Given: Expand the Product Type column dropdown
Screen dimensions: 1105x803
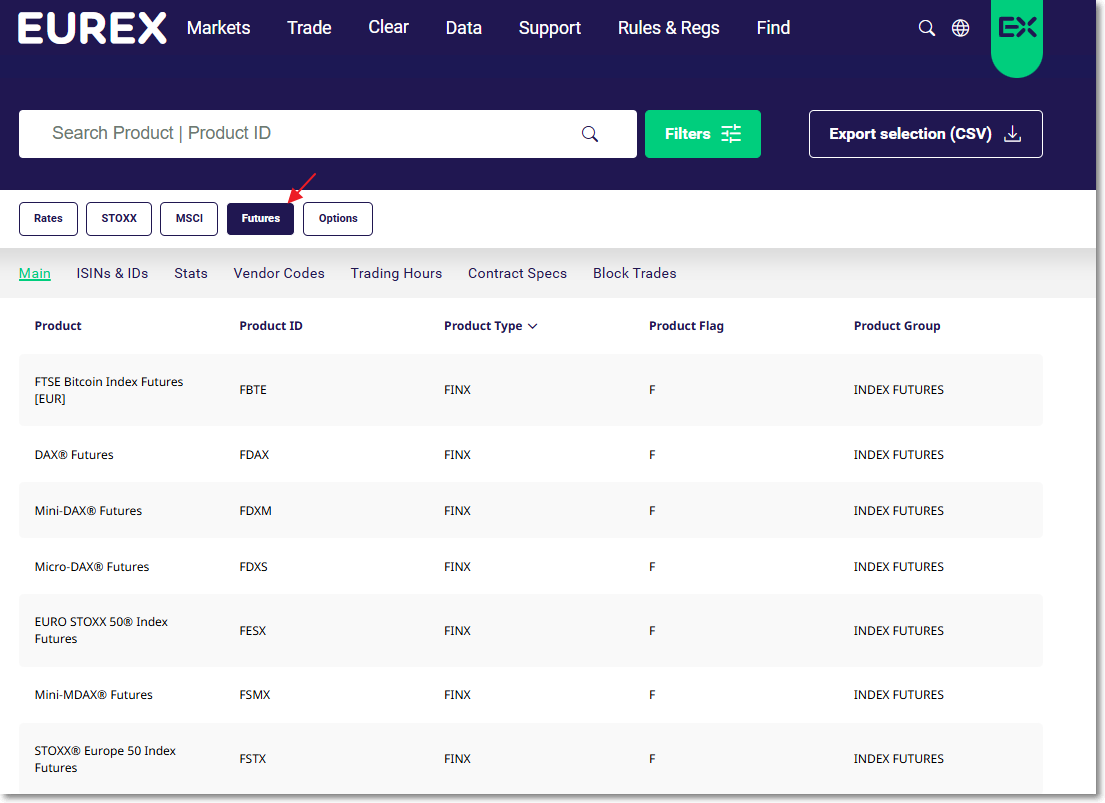Looking at the screenshot, I should tap(533, 326).
